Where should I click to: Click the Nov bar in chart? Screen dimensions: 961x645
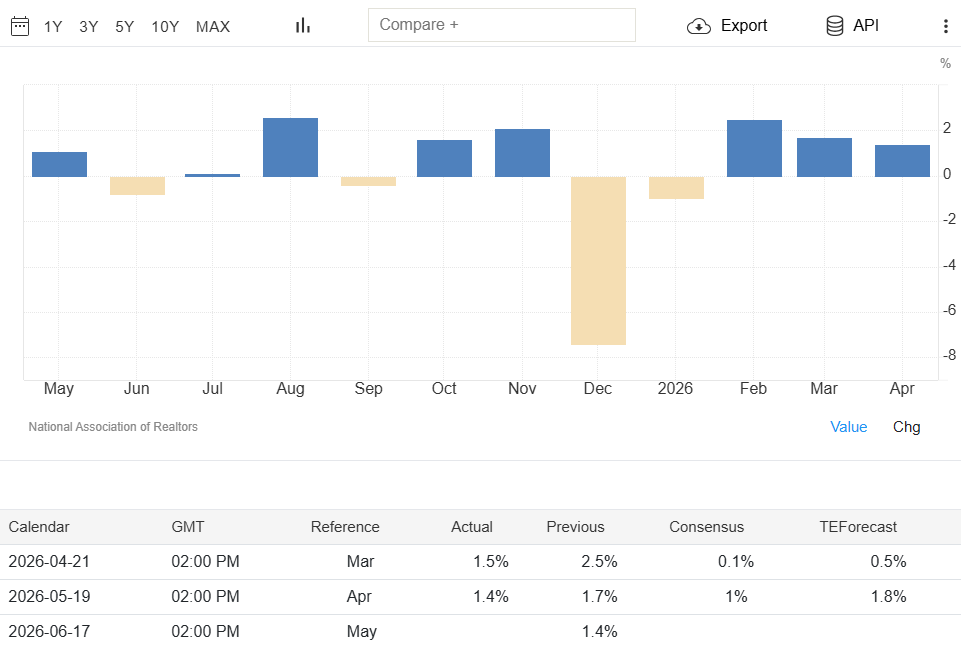(x=522, y=153)
